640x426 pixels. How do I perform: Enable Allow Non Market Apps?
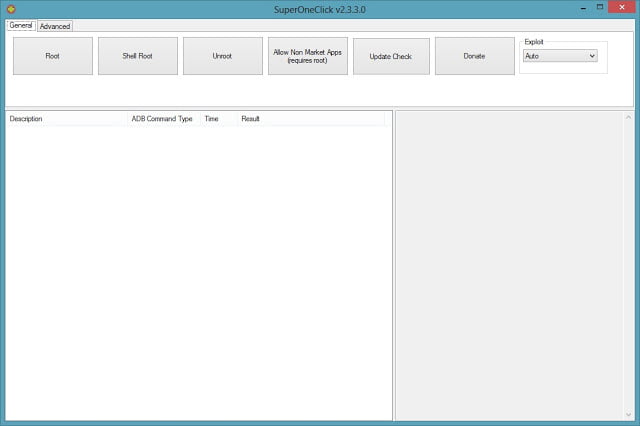point(308,56)
